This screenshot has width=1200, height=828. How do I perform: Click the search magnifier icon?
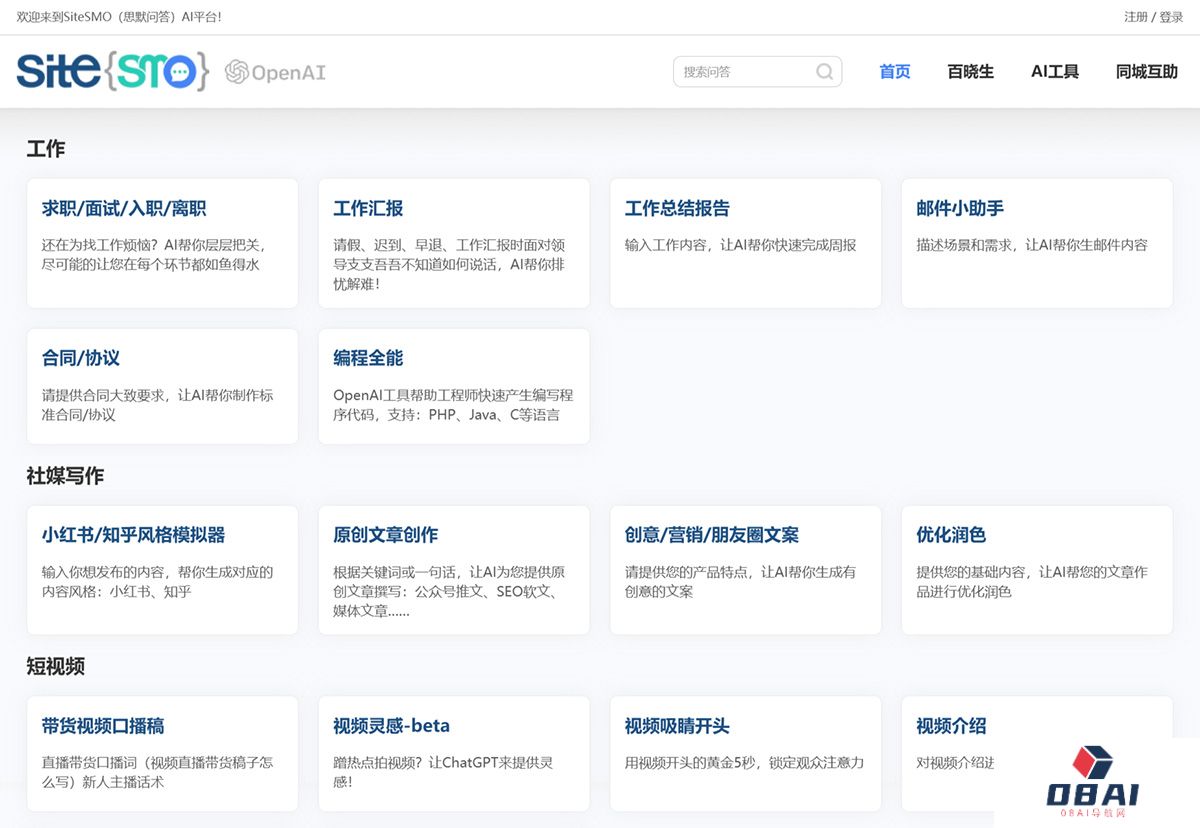coord(824,72)
